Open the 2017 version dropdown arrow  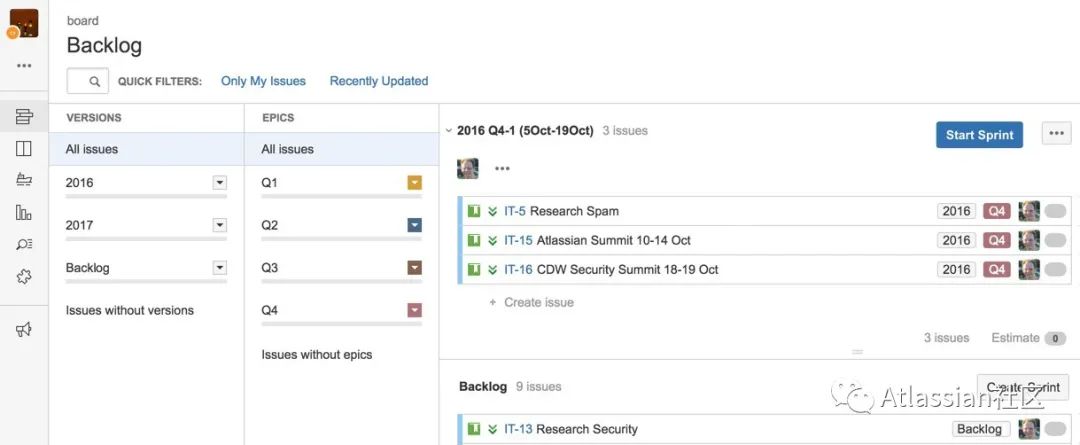[x=220, y=225]
